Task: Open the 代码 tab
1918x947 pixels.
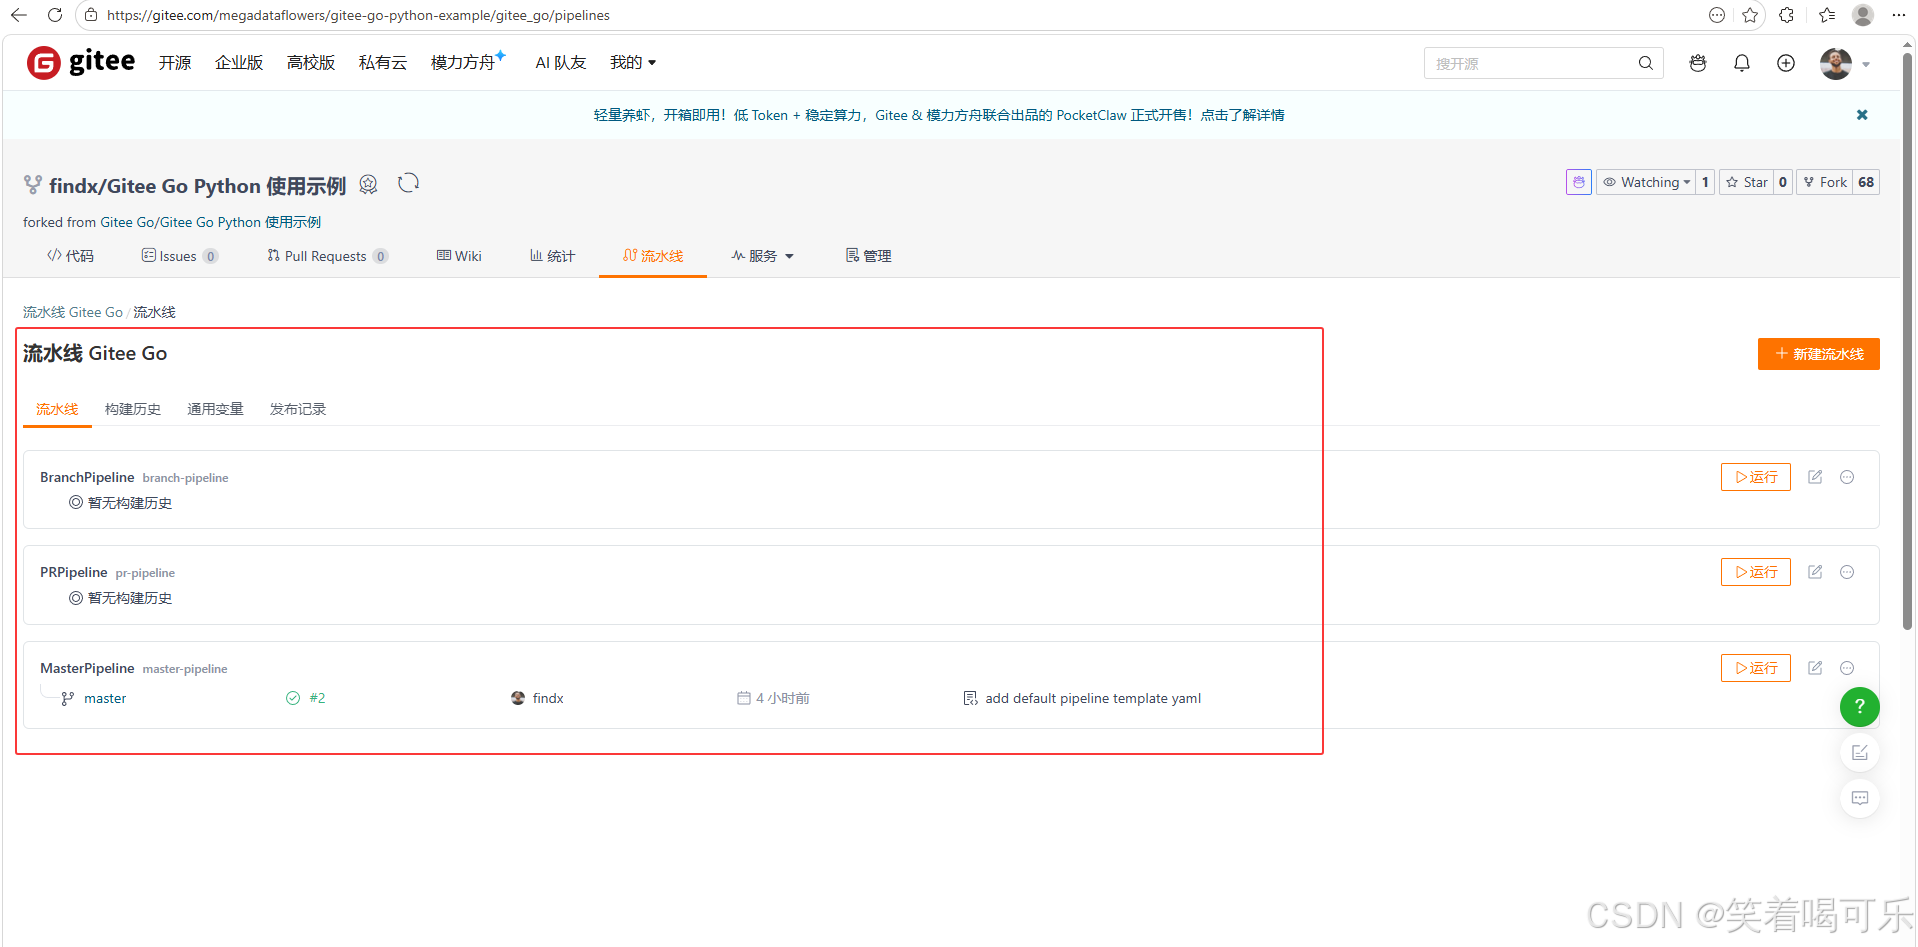Action: (x=70, y=256)
